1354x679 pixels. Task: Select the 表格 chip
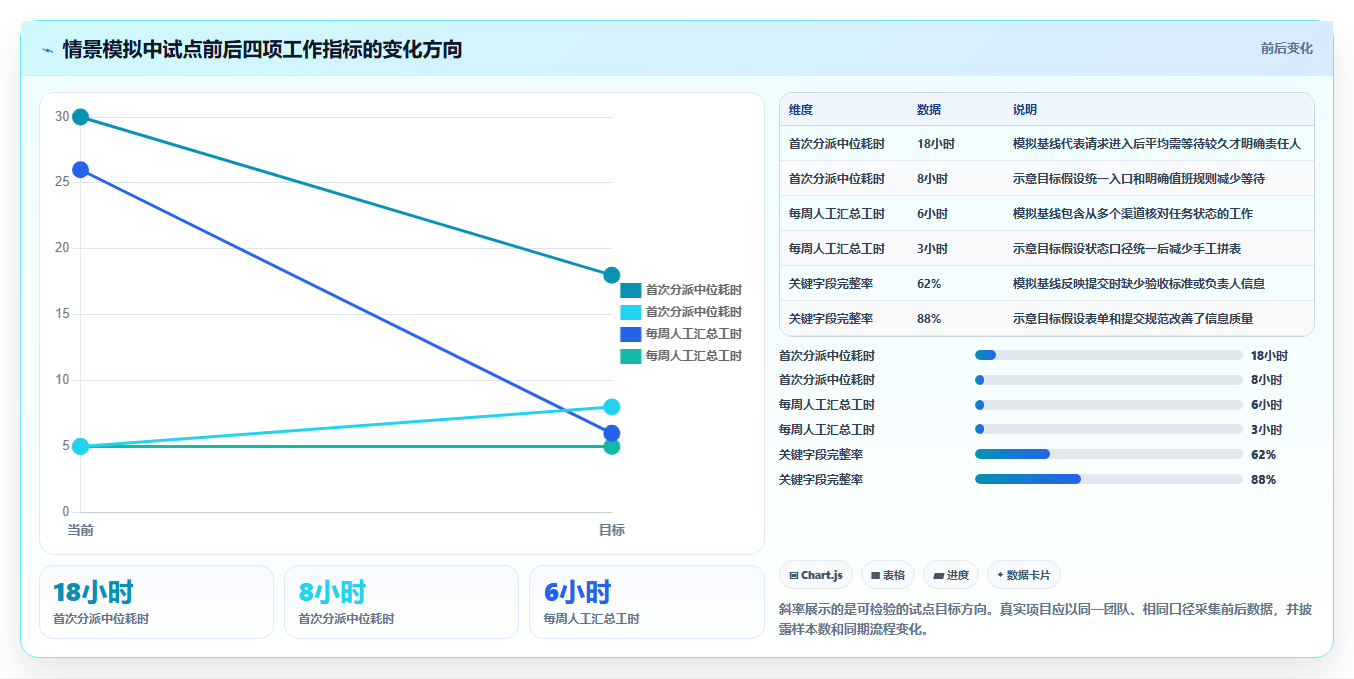(x=887, y=575)
